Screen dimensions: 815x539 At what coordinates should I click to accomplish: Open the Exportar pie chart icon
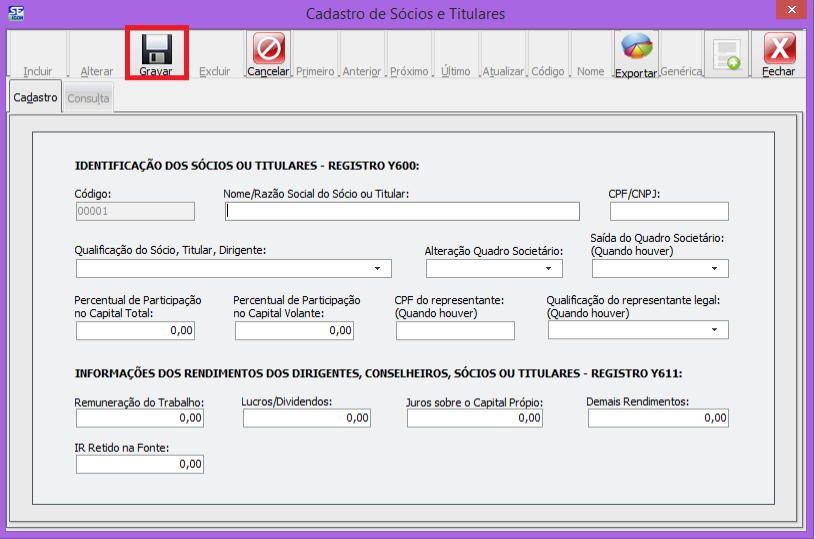(636, 50)
